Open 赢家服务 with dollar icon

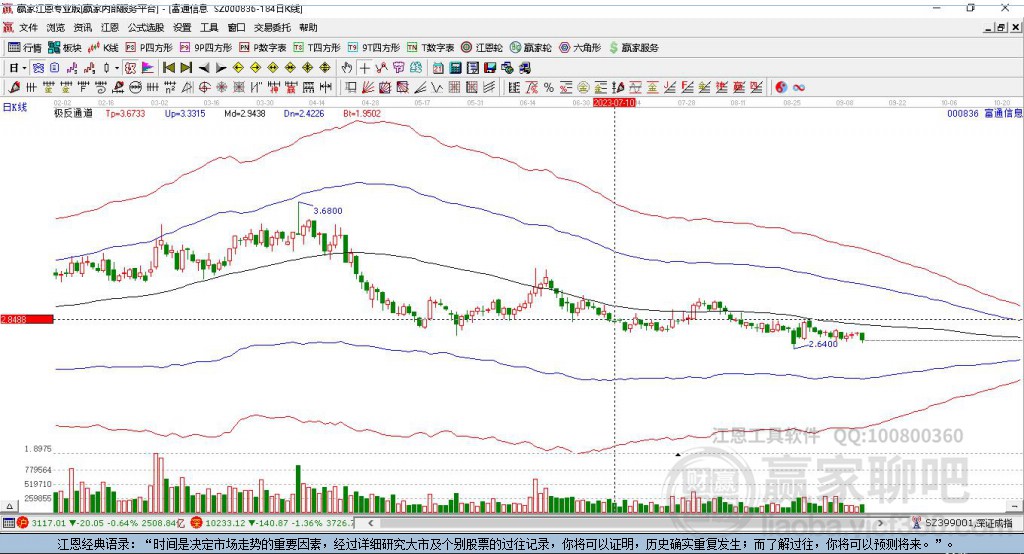(x=633, y=48)
